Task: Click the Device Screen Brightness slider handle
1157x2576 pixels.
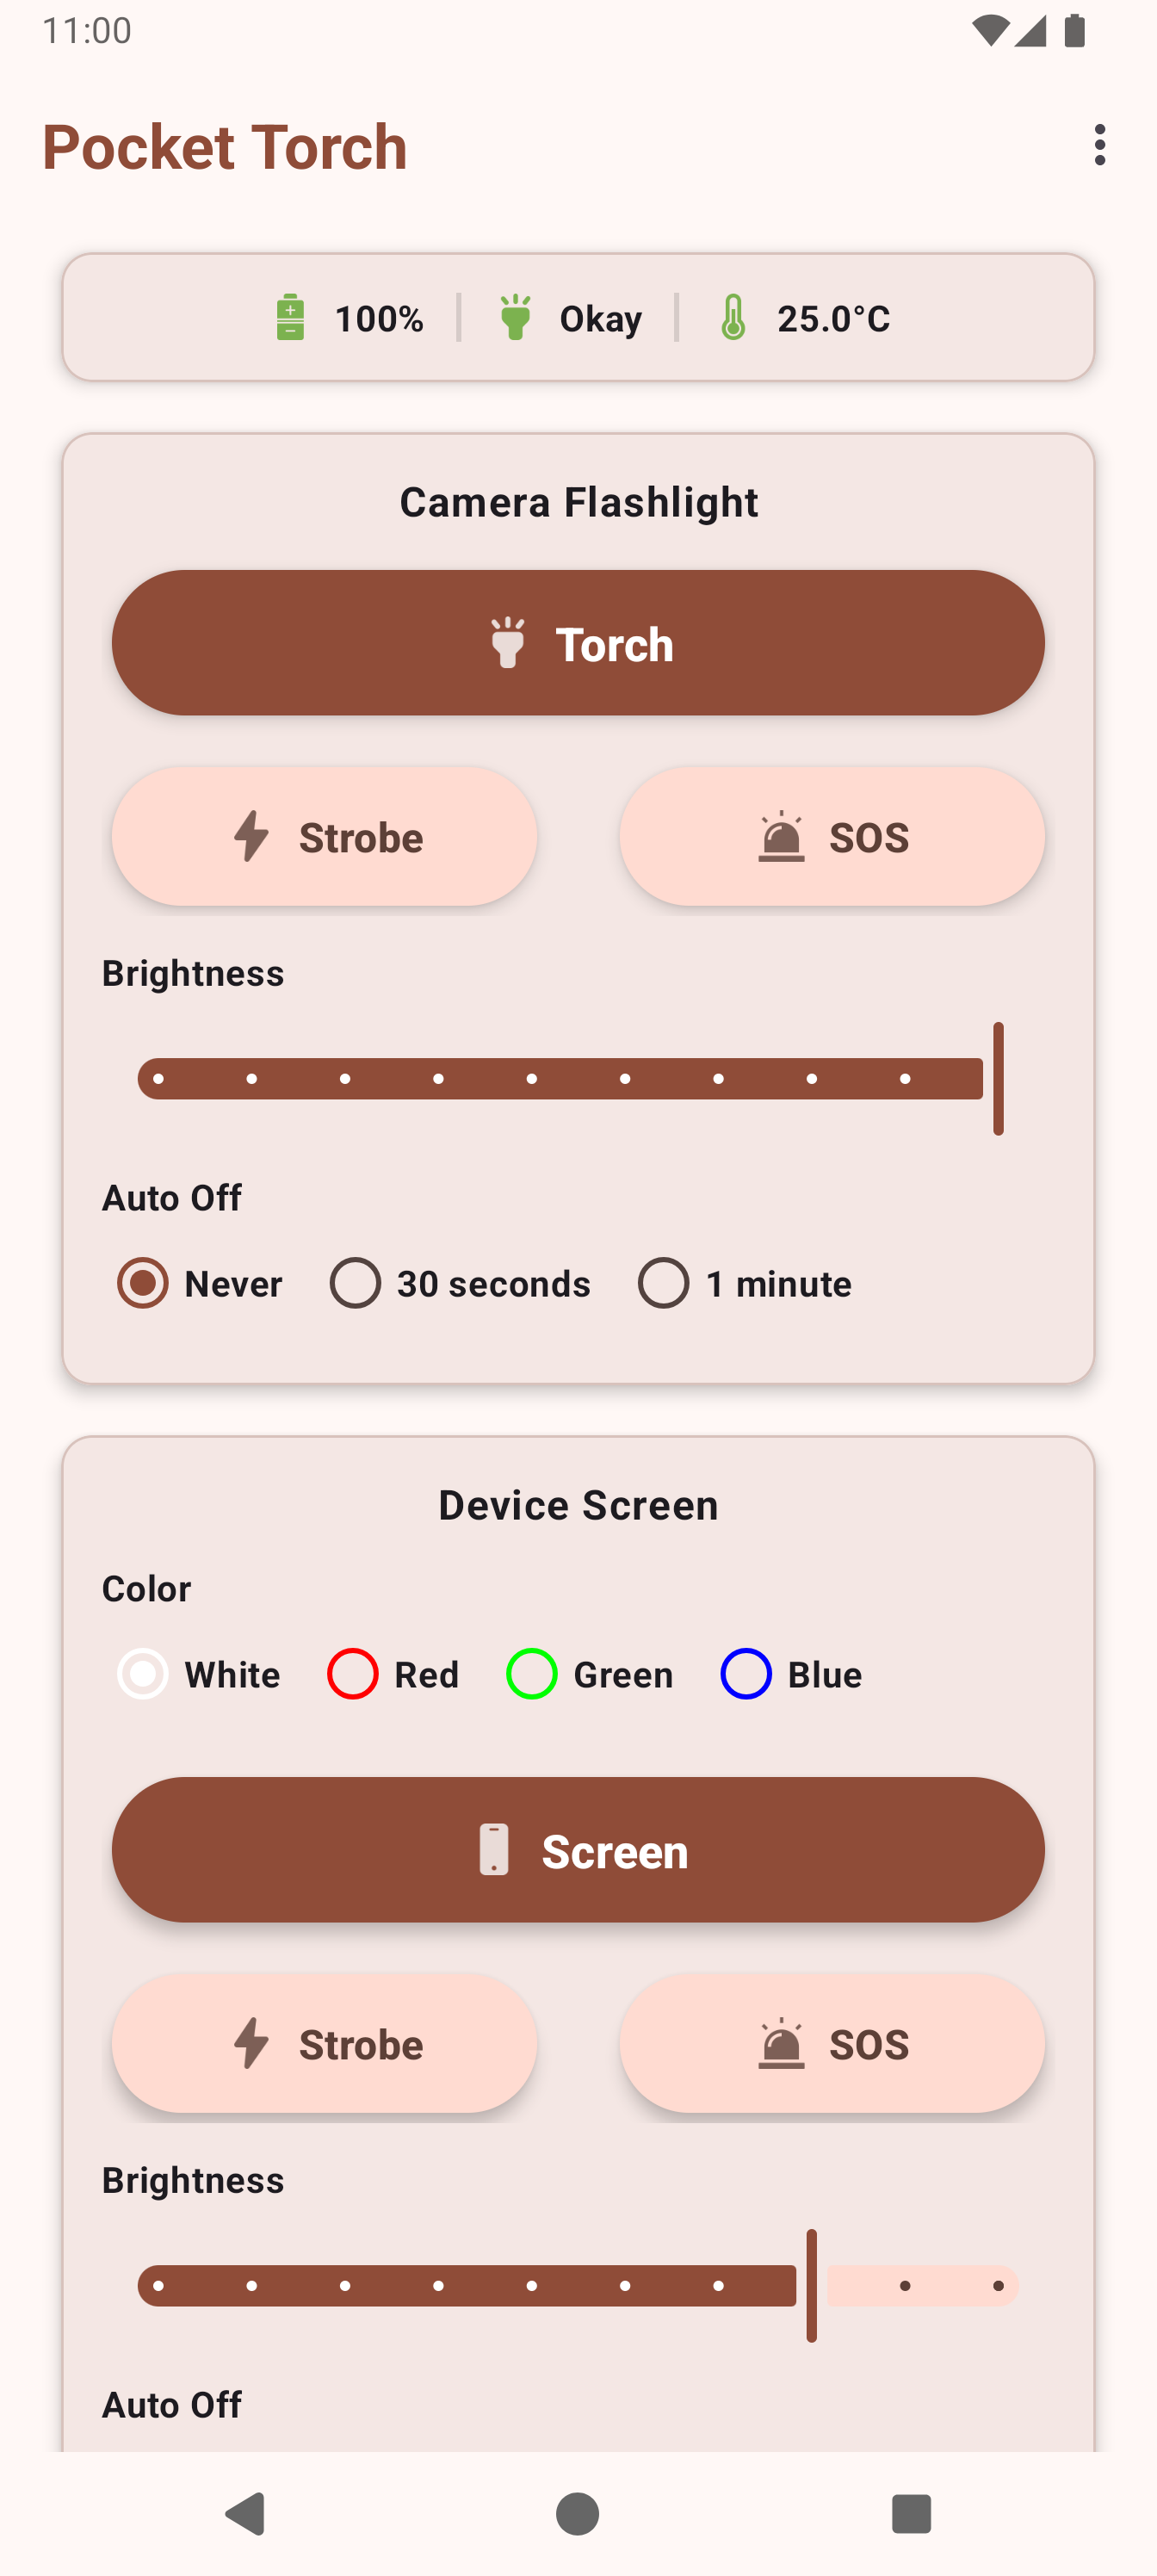Action: (x=812, y=2286)
